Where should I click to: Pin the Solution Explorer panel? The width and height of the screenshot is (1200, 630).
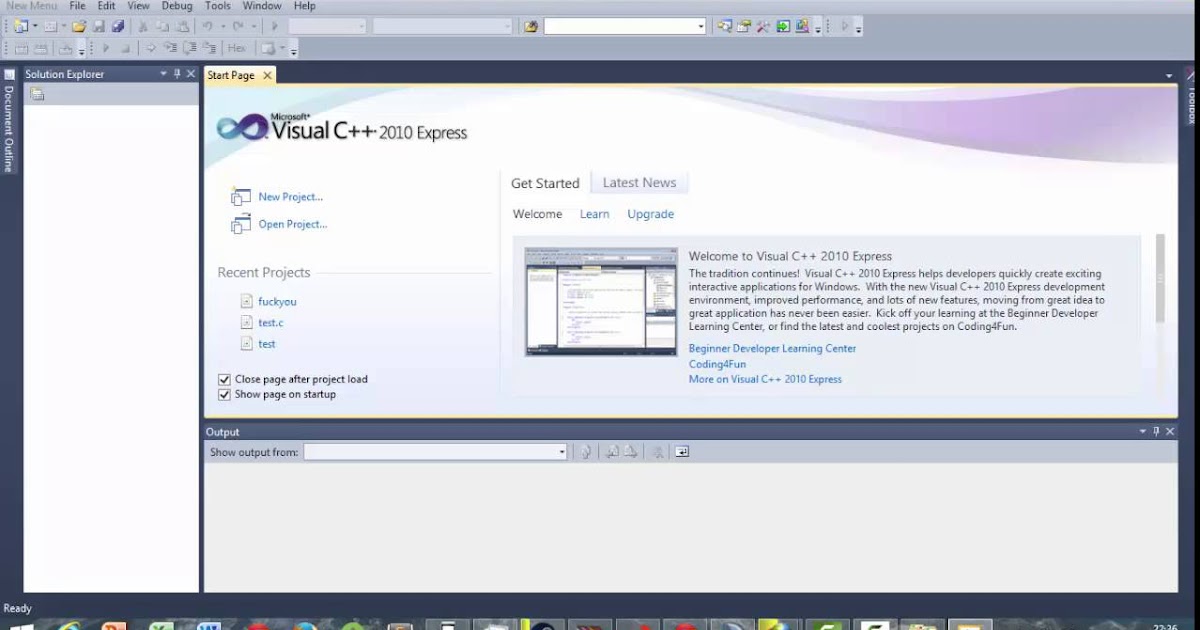click(x=177, y=74)
